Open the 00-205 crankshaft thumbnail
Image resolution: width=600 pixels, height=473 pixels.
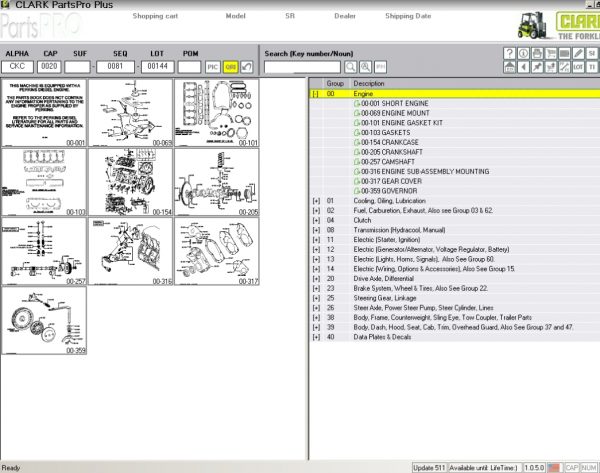tap(217, 182)
